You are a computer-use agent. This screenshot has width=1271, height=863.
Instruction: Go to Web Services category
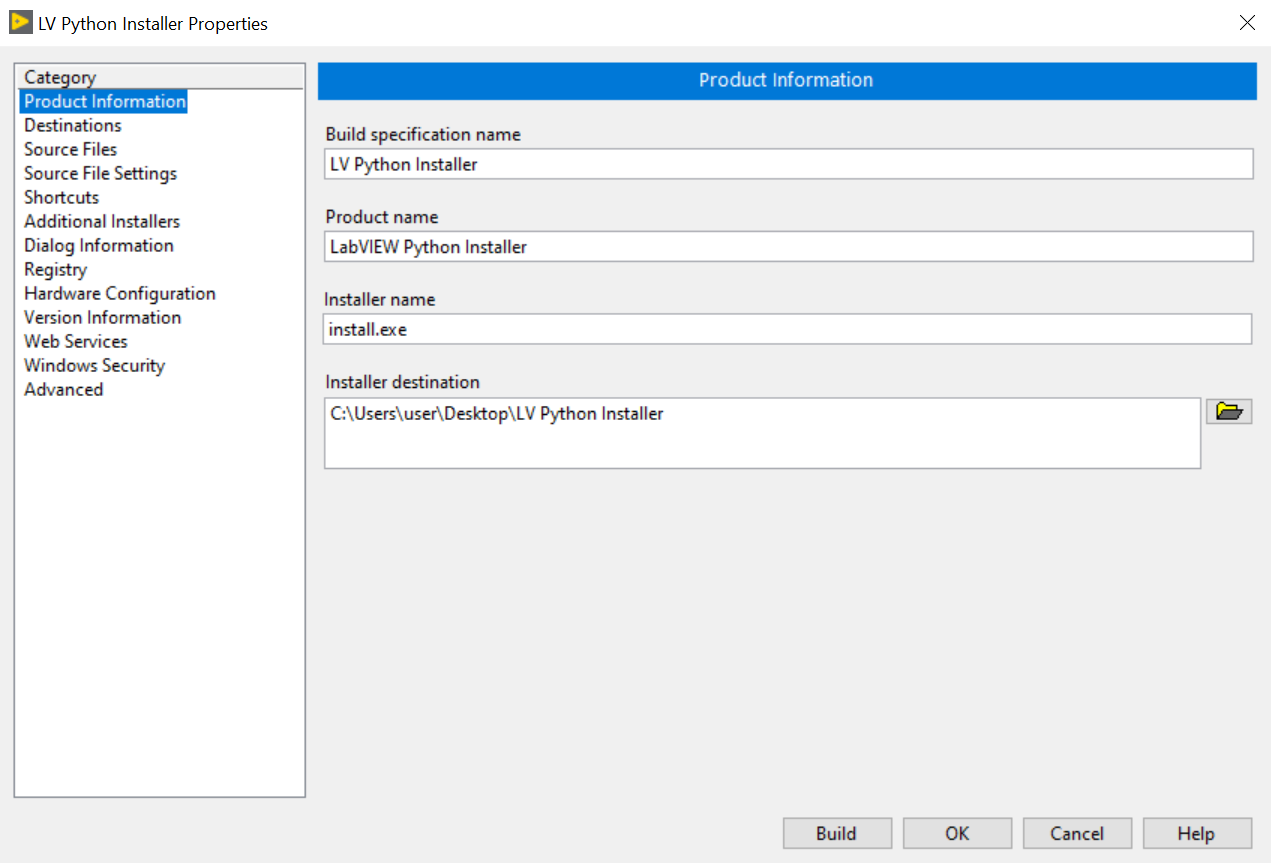click(76, 341)
